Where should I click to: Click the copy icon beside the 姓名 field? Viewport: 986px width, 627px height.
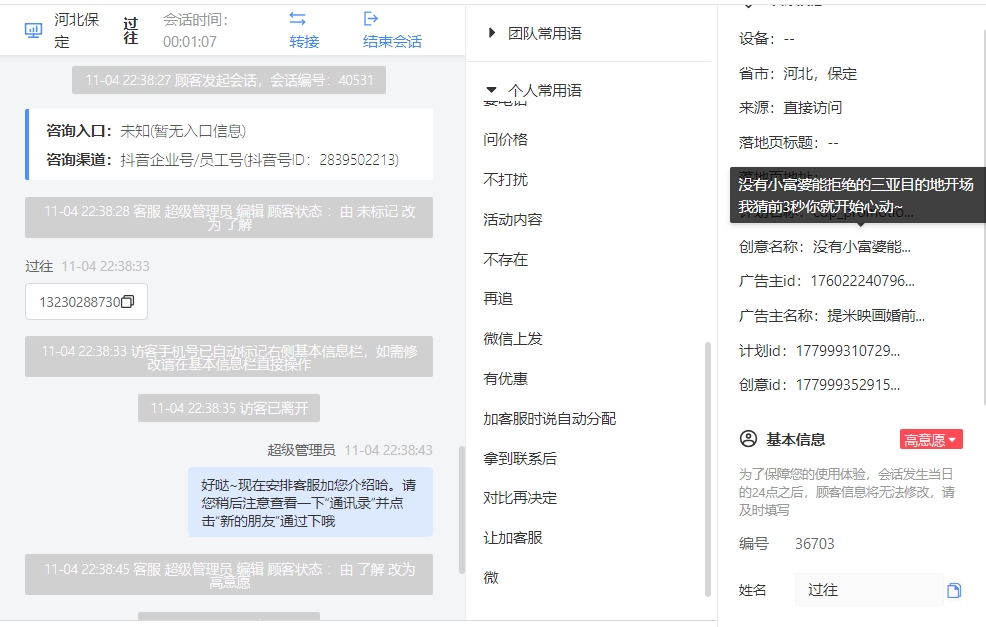[x=954, y=590]
